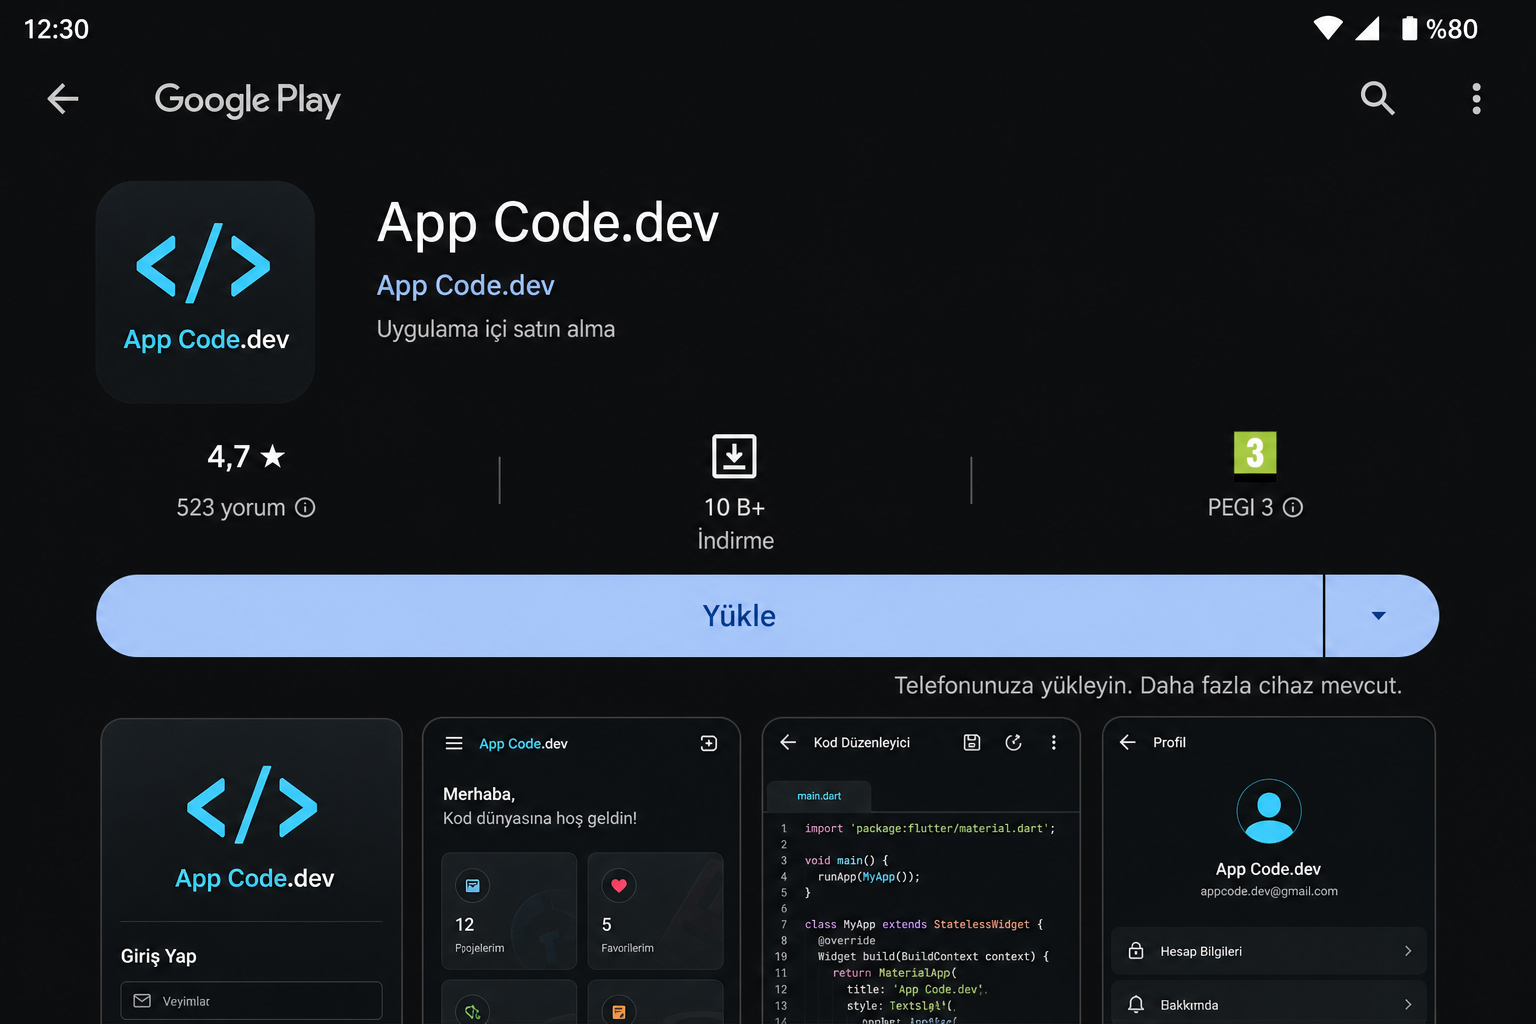Open the Merhaba home screen screenshot
Image resolution: width=1536 pixels, height=1024 pixels.
tap(581, 871)
